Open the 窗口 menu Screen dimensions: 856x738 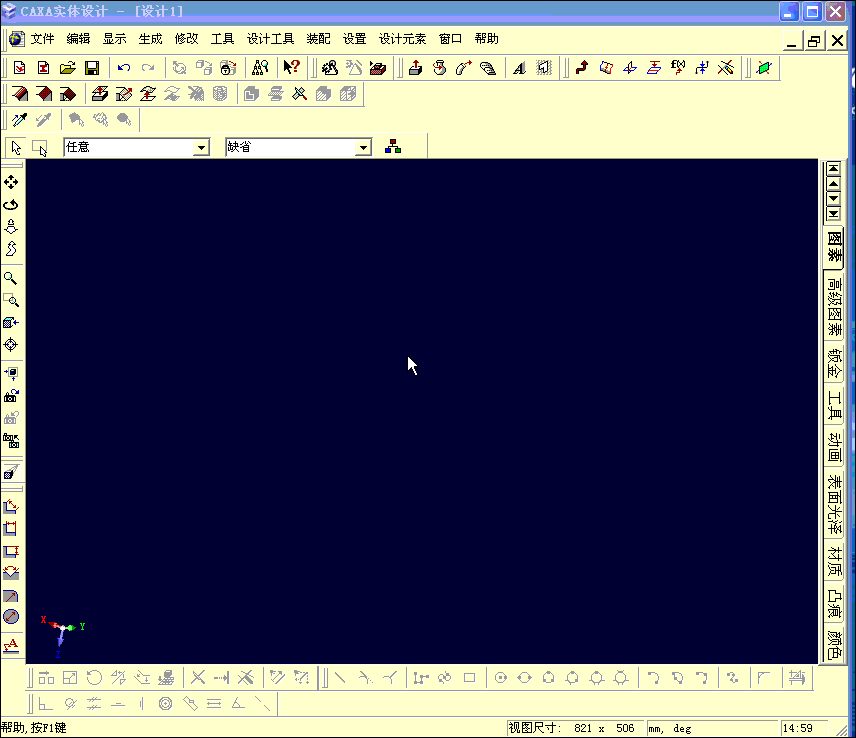pyautogui.click(x=450, y=39)
